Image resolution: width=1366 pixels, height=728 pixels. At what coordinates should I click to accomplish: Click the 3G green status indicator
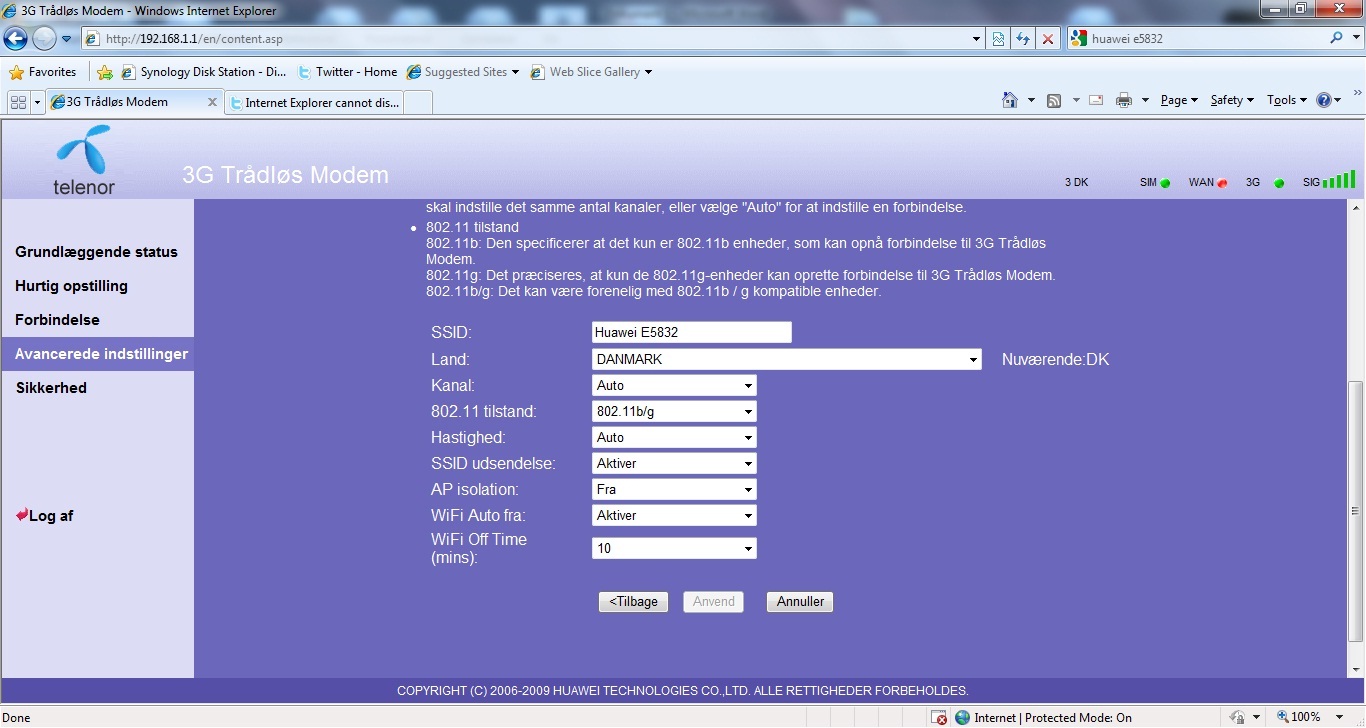pyautogui.click(x=1279, y=183)
